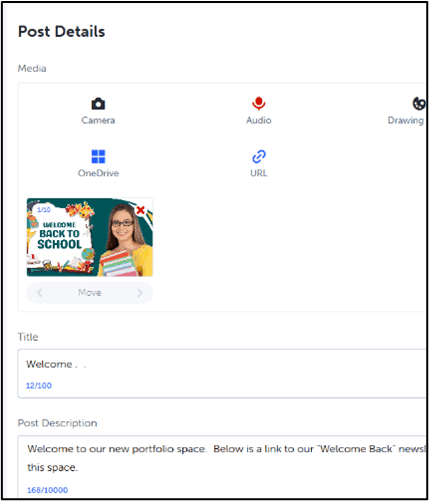Move the image right with the chevron
This screenshot has width=429, height=501.
(x=140, y=293)
